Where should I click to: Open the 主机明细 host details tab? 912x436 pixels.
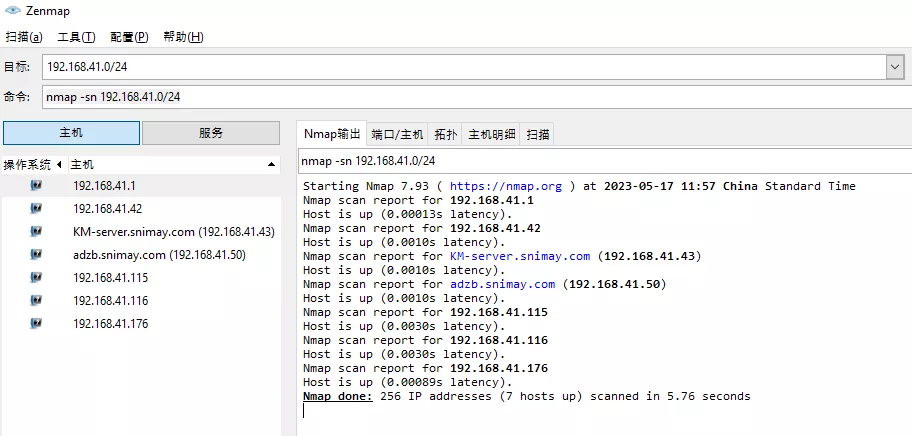[x=492, y=134]
